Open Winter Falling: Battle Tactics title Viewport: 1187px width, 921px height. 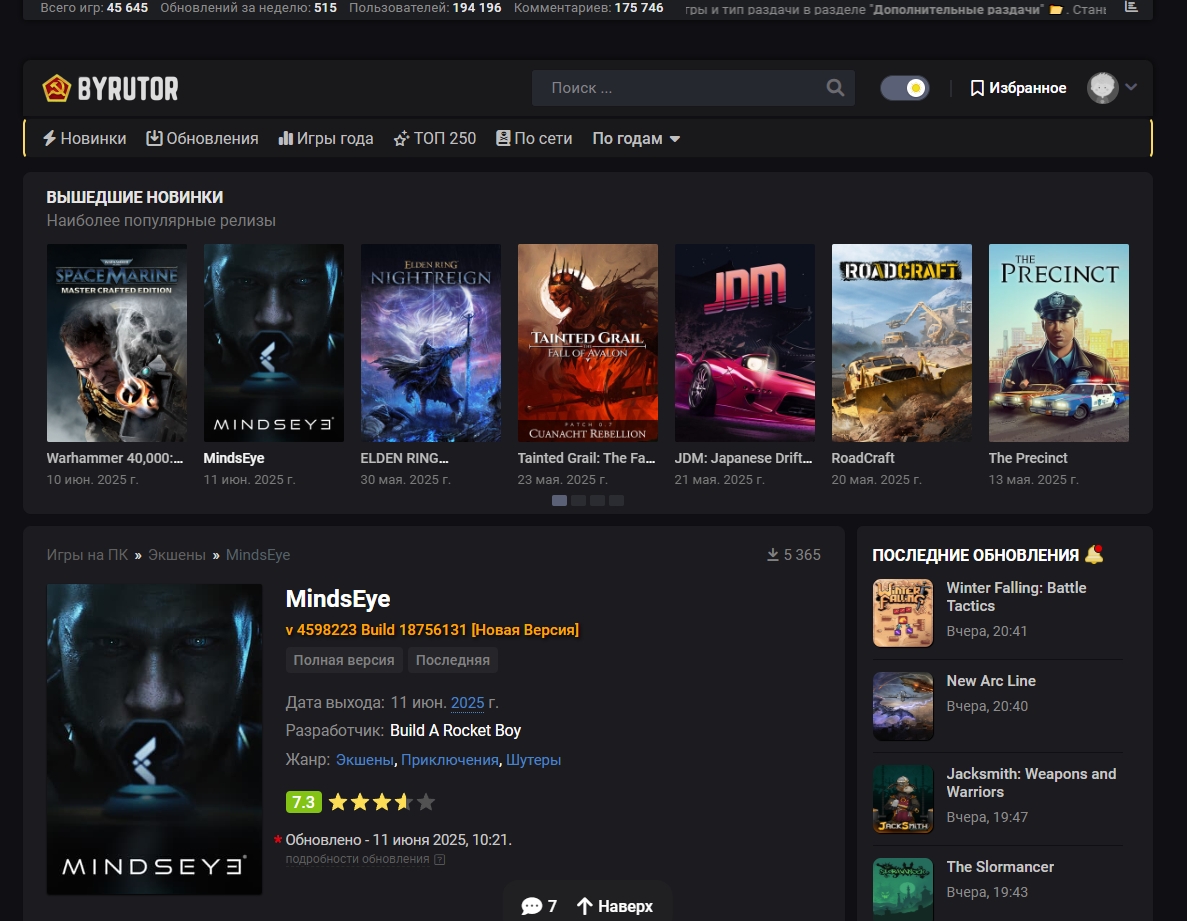pyautogui.click(x=1016, y=597)
